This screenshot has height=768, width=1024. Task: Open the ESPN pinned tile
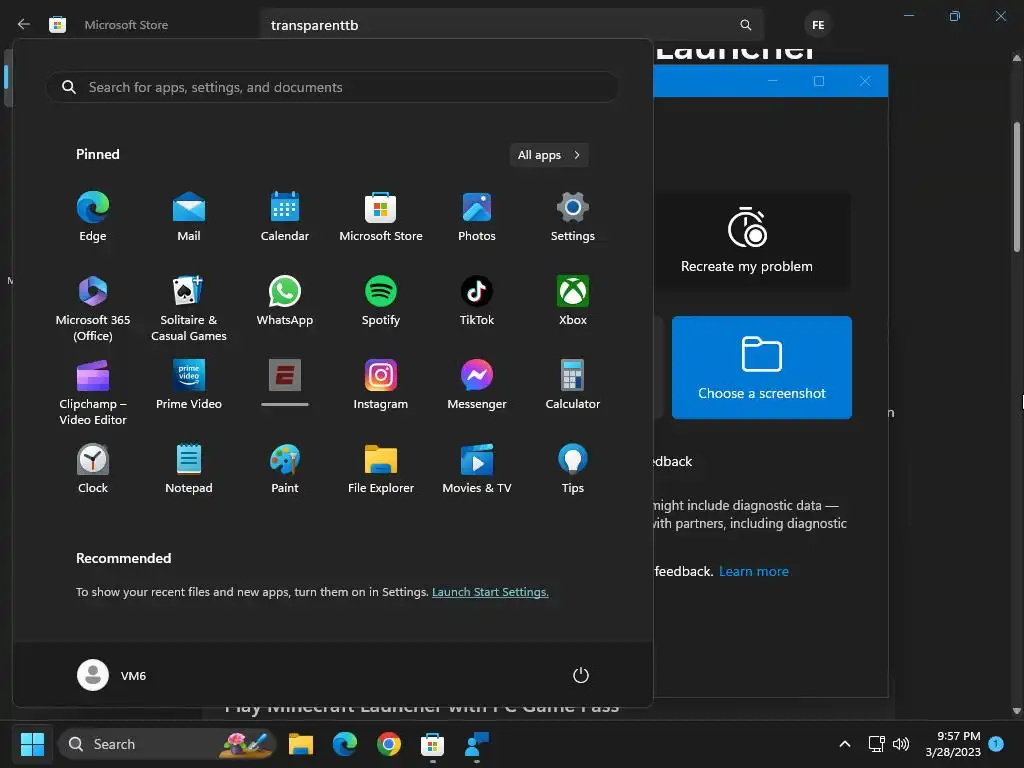pos(285,383)
